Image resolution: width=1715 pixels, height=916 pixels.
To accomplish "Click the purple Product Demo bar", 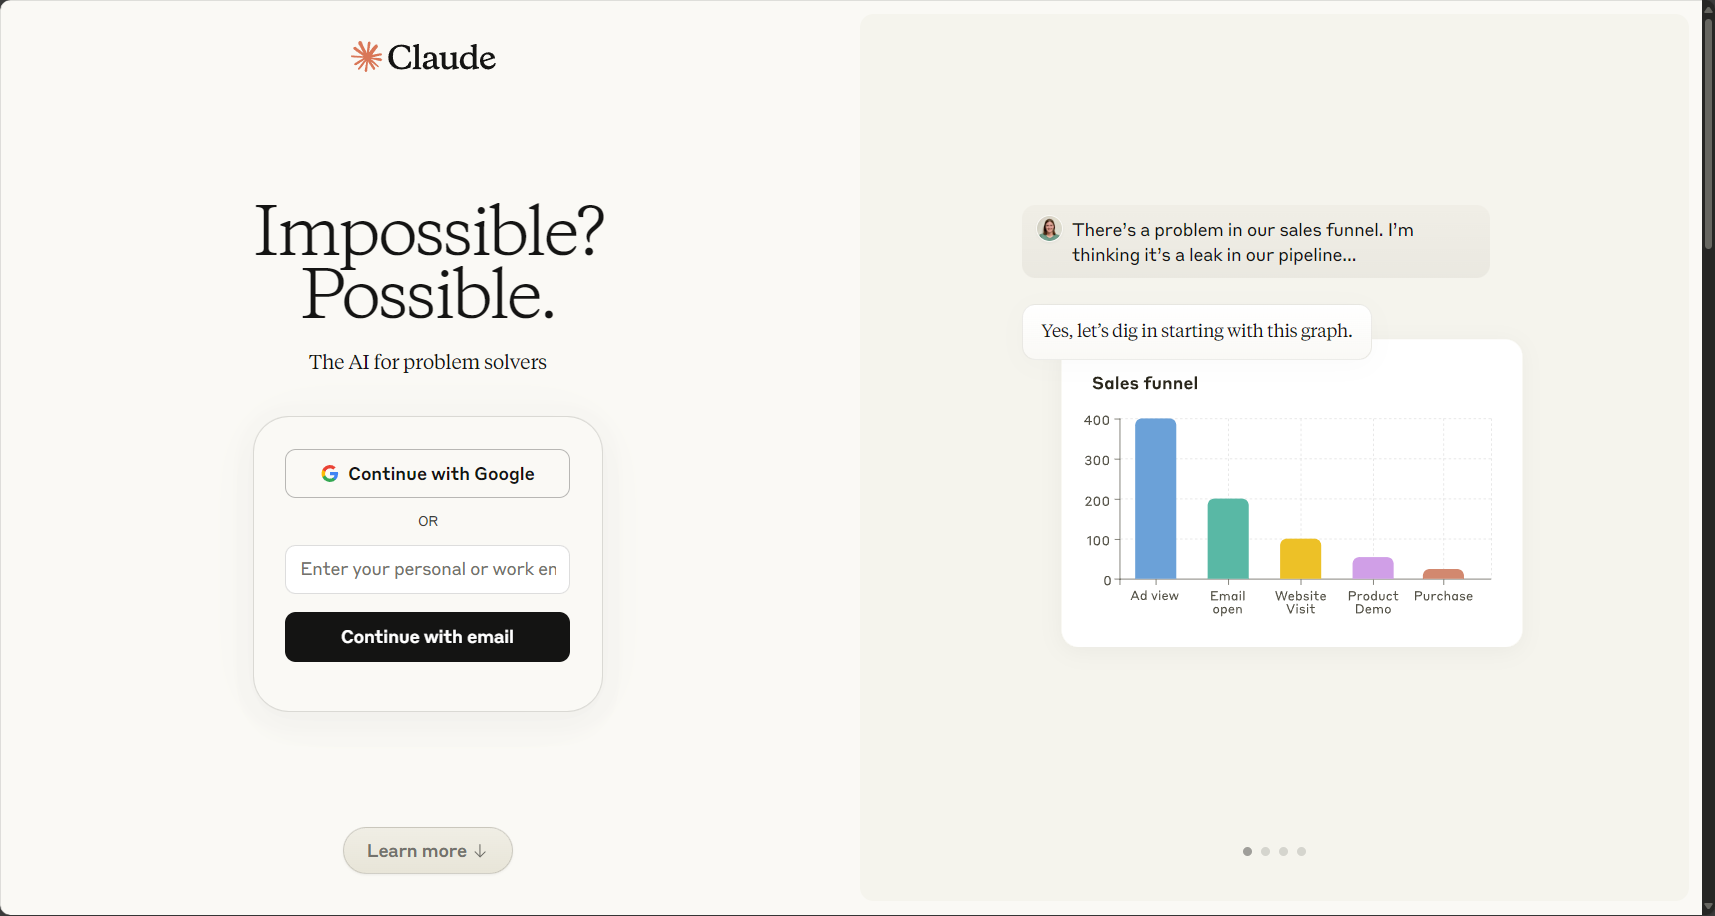I will point(1373,568).
